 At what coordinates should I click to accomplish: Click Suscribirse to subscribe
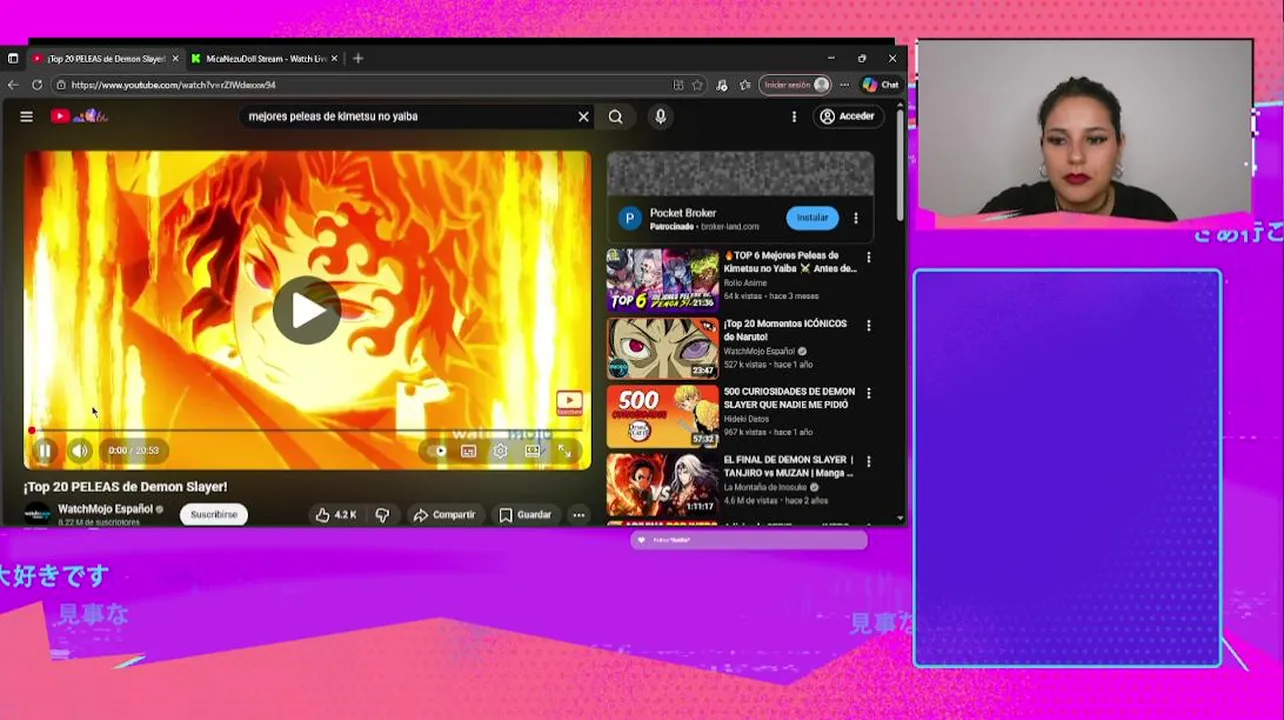(214, 515)
